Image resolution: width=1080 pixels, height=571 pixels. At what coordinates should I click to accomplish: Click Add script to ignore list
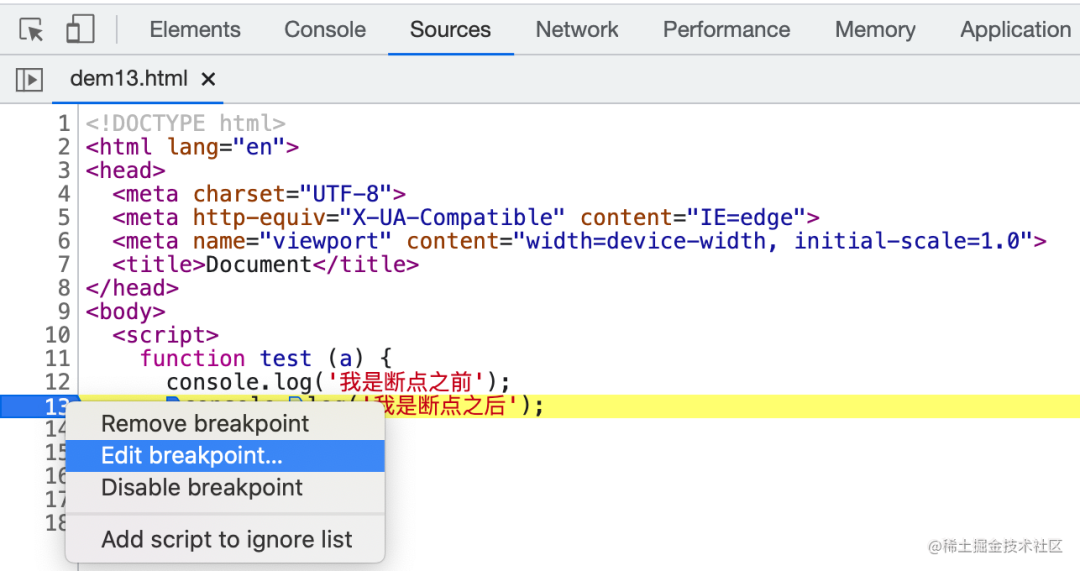pos(225,539)
